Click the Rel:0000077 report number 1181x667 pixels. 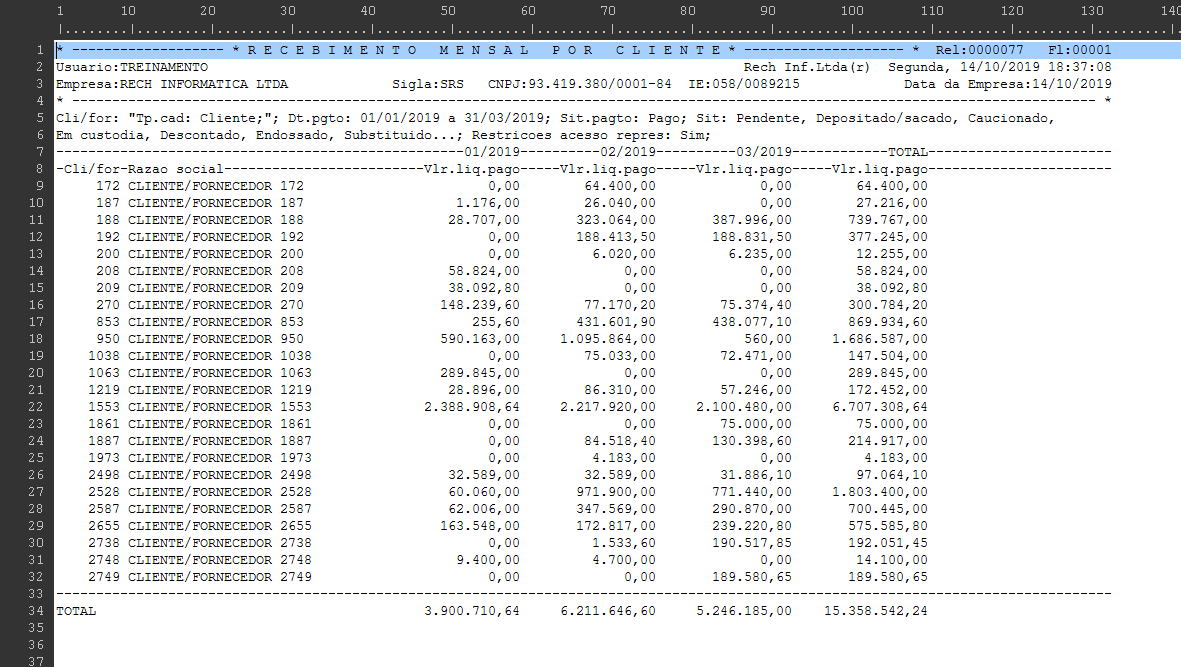979,50
